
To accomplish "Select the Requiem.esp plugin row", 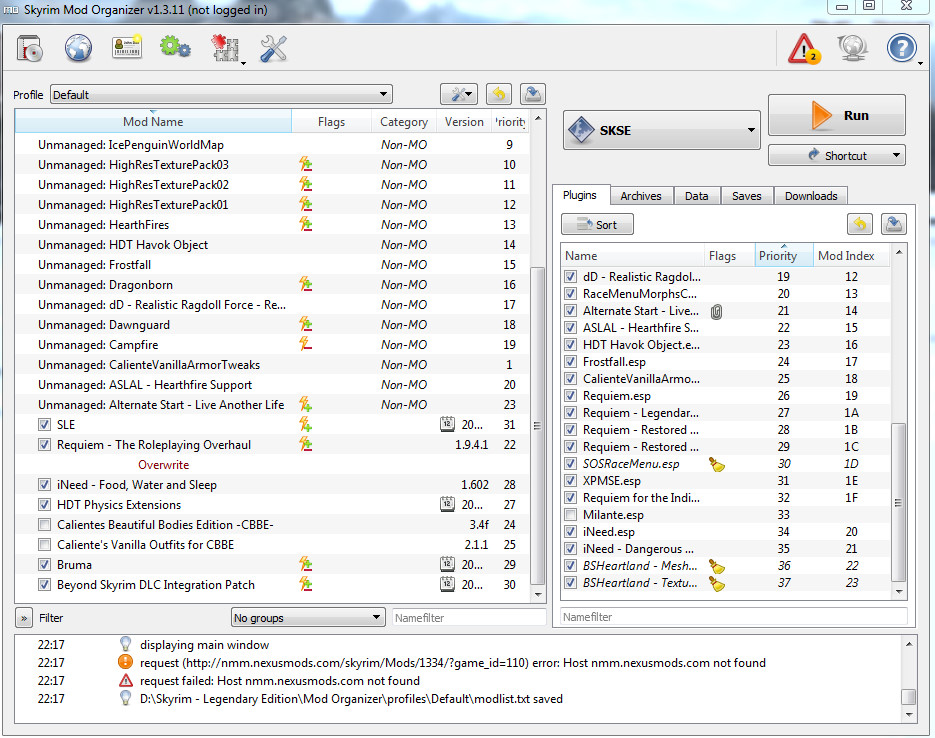I will click(x=726, y=396).
